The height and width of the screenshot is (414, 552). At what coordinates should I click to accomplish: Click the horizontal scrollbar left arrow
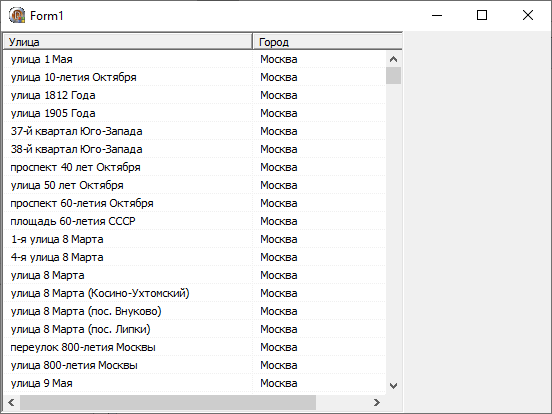click(11, 402)
